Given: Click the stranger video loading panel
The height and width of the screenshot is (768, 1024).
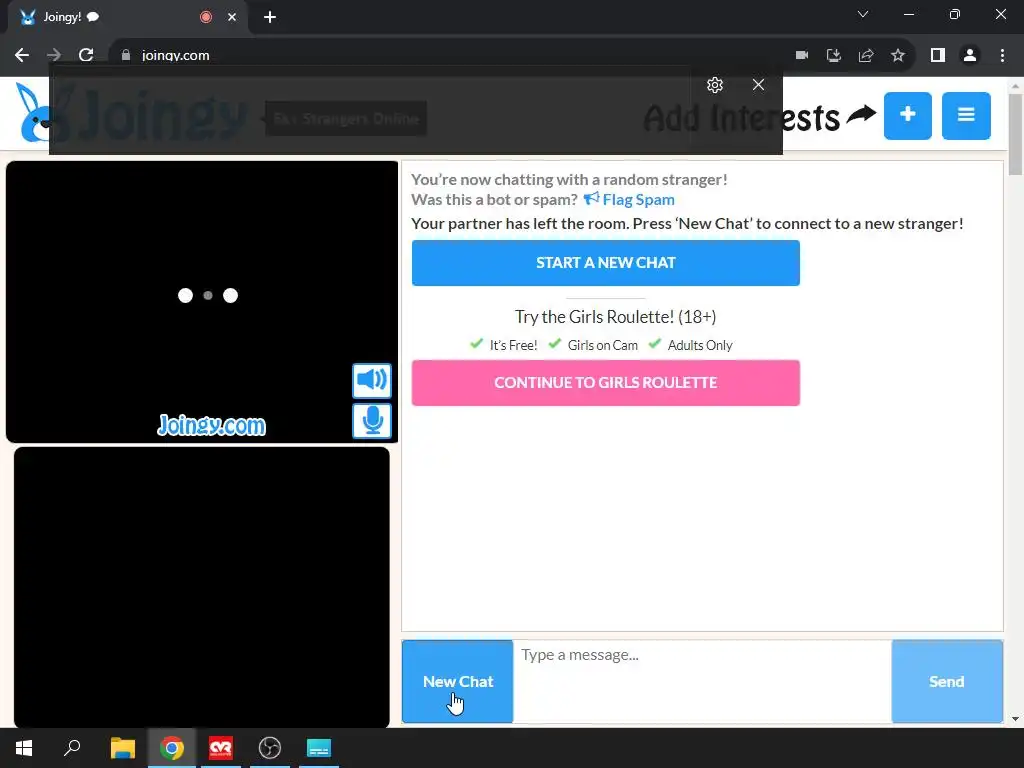Looking at the screenshot, I should click(x=202, y=302).
